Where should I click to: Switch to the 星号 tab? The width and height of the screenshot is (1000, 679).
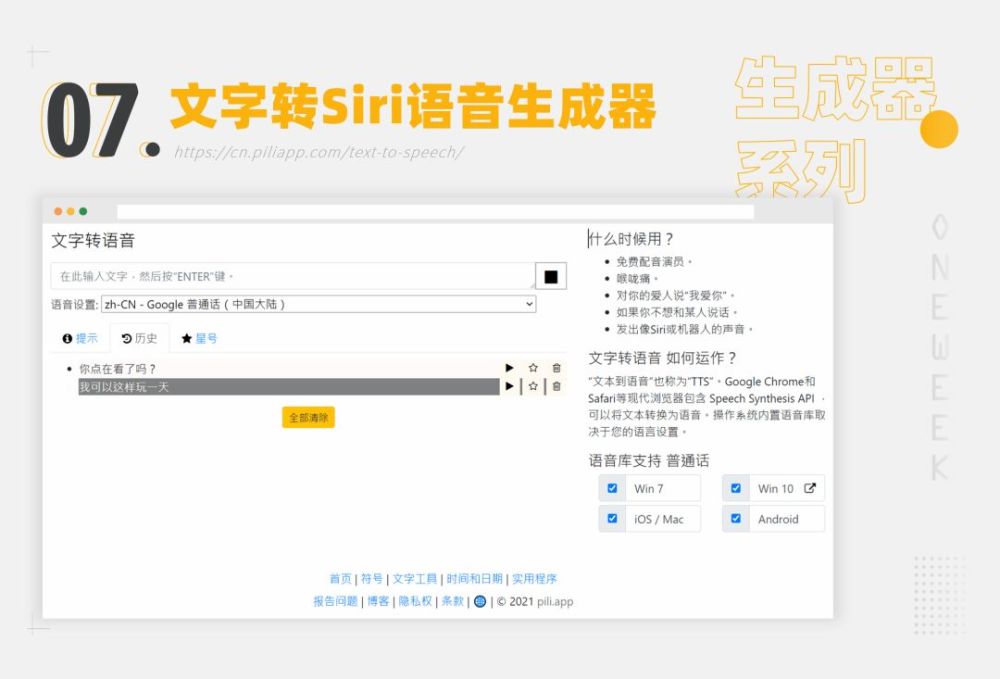[x=200, y=339]
